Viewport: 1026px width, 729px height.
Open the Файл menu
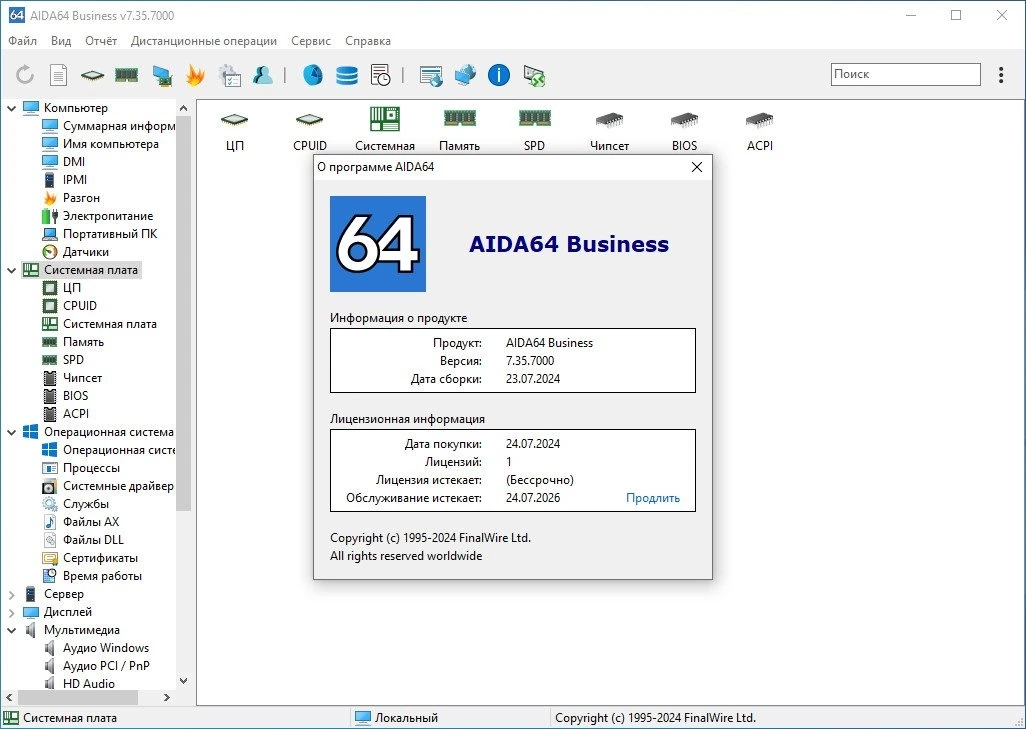22,41
